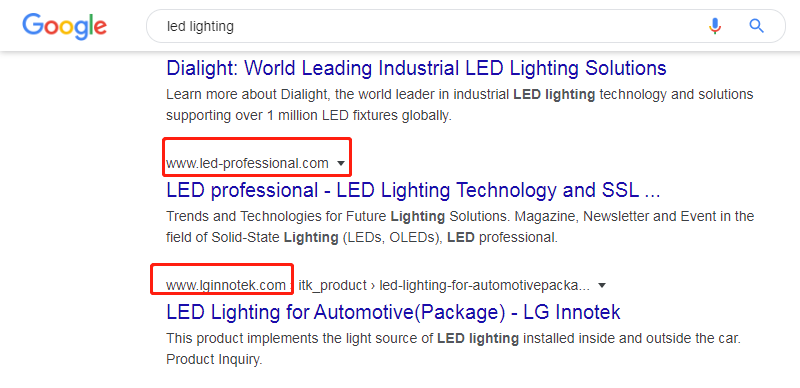Start voice search with the microphone icon
Viewport: 800px width, 388px height.
click(x=715, y=26)
